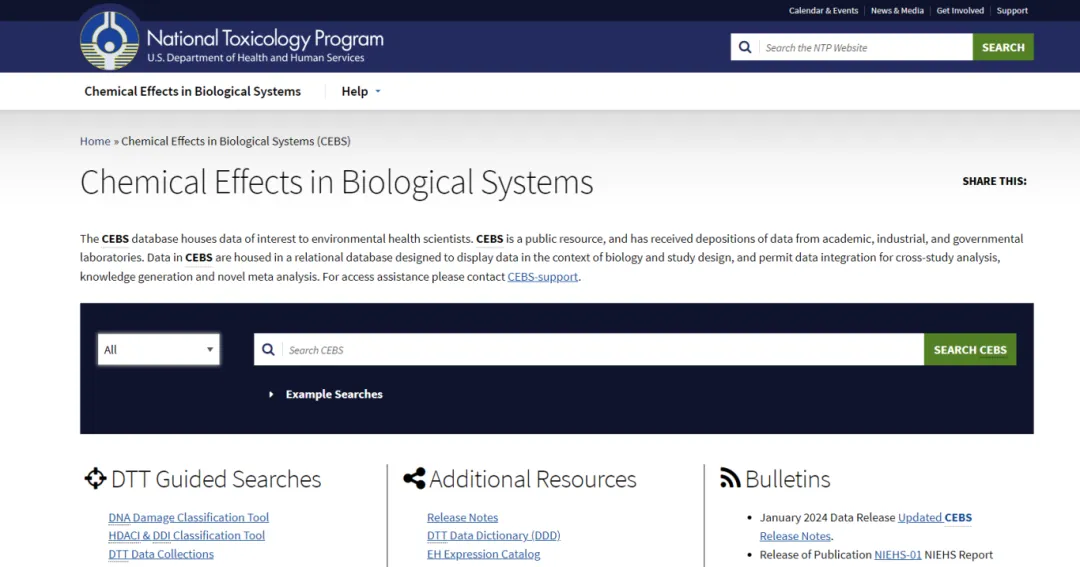1080x567 pixels.
Task: Open Calendar & Events top link
Action: [823, 10]
